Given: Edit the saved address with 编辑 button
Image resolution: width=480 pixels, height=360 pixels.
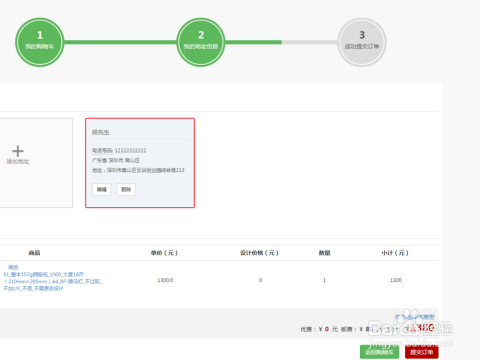Looking at the screenshot, I should [x=102, y=189].
